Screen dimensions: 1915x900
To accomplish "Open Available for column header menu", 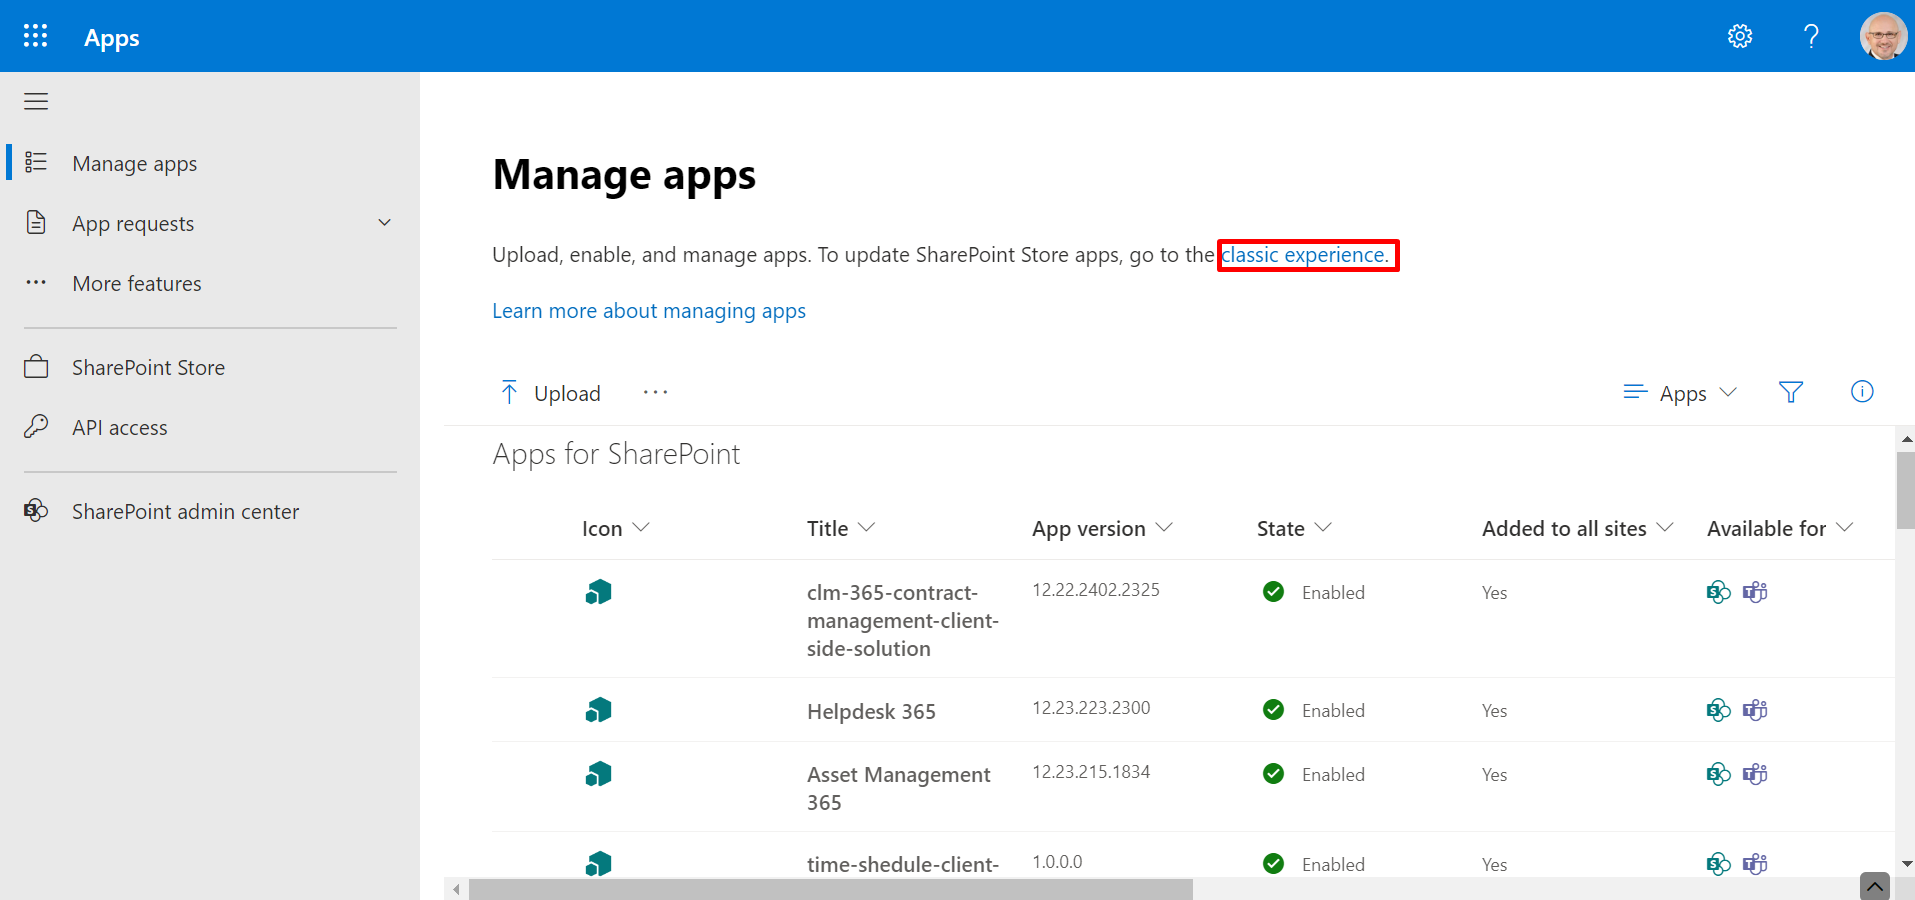I will pyautogui.click(x=1780, y=528).
